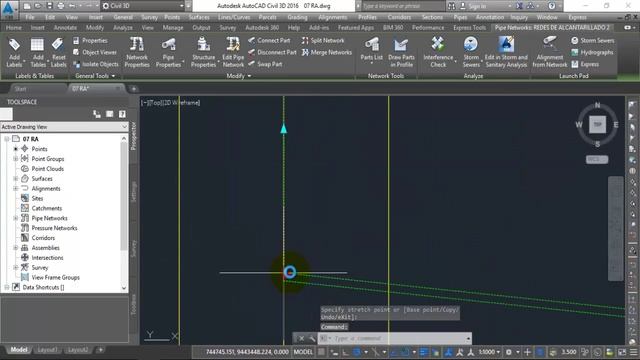Image resolution: width=640 pixels, height=360 pixels.
Task: Click the Reset Labels icon
Action: click(x=58, y=52)
